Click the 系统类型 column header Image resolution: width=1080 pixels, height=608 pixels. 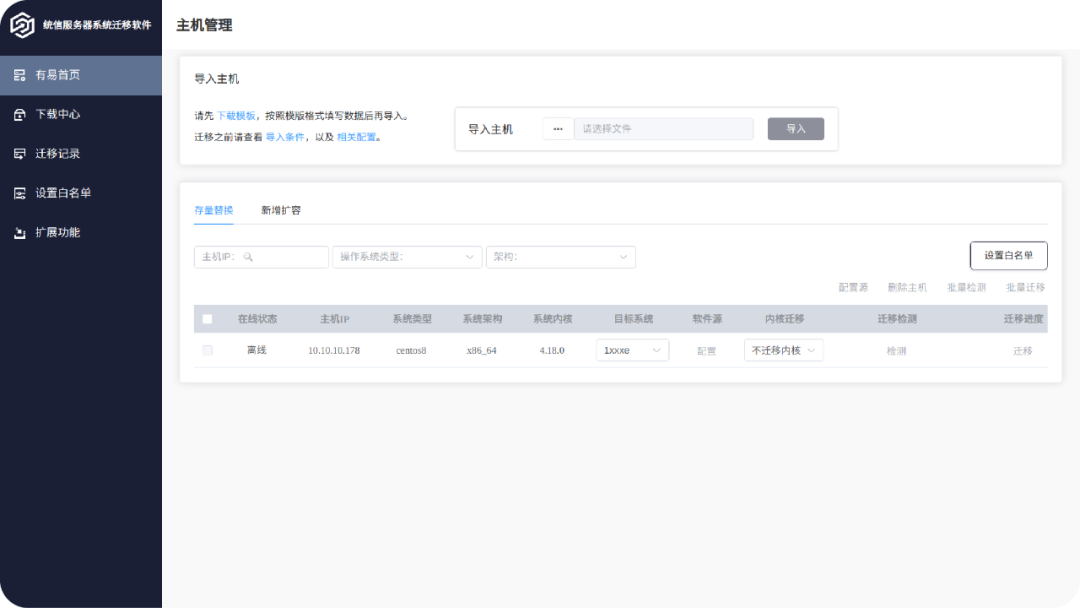coord(412,319)
